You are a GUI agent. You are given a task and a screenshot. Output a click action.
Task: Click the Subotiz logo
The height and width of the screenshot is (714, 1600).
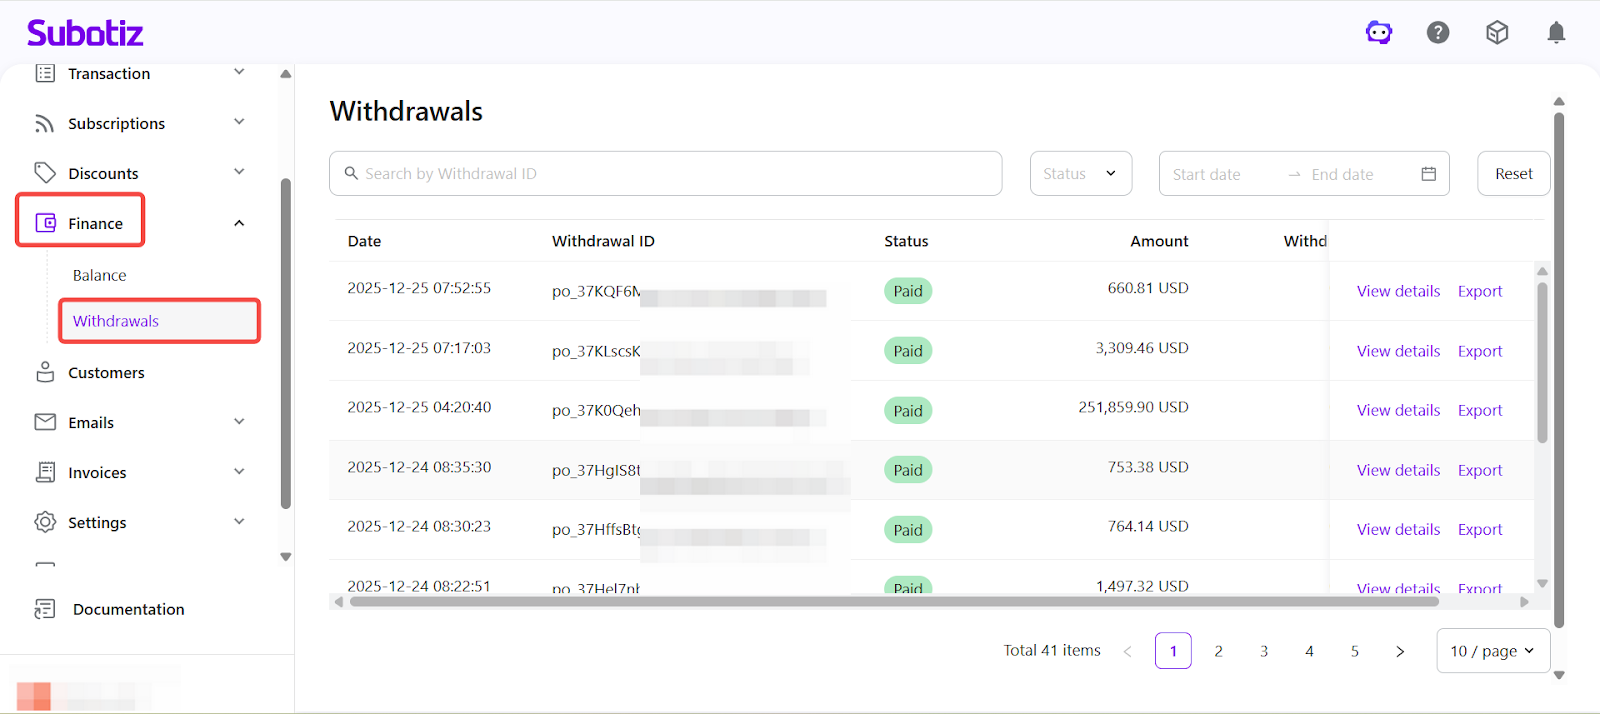[85, 33]
